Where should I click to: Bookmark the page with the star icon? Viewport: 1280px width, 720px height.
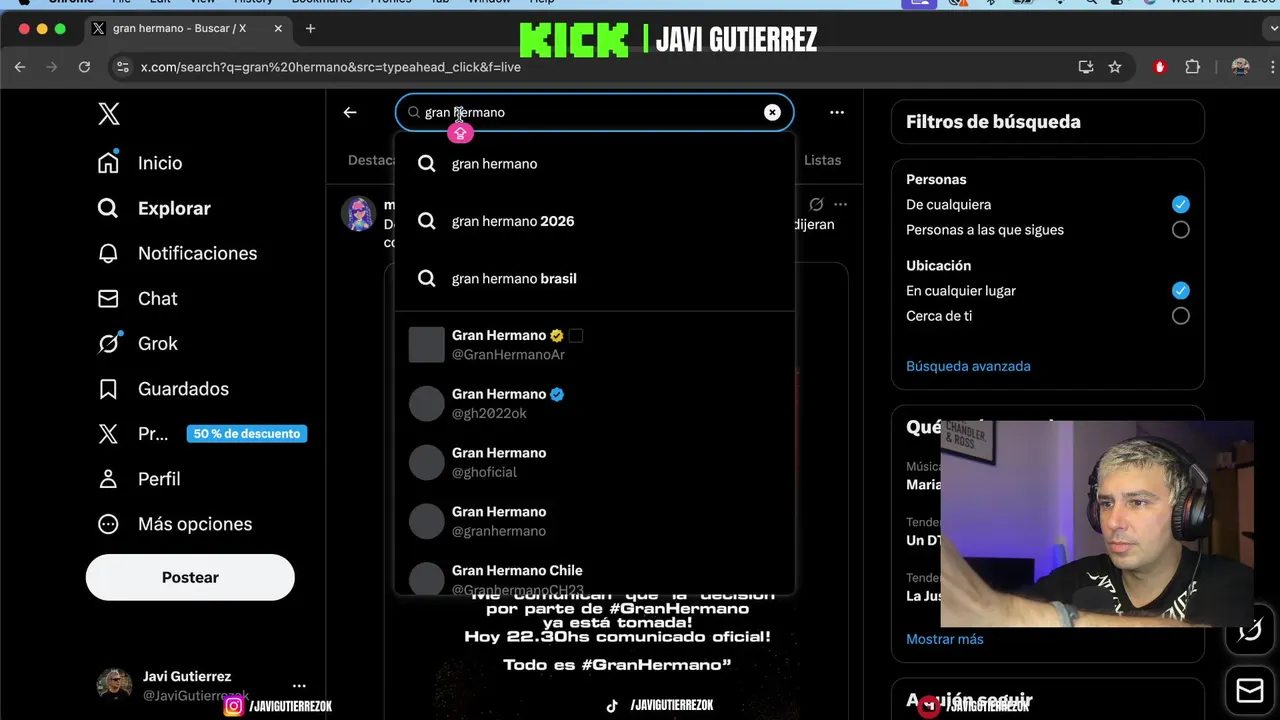tap(1115, 67)
